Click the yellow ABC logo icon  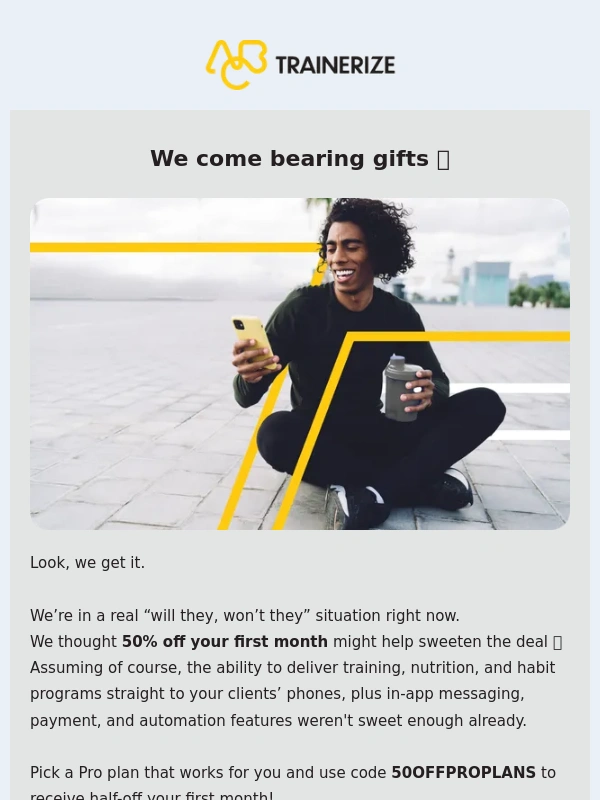236,65
